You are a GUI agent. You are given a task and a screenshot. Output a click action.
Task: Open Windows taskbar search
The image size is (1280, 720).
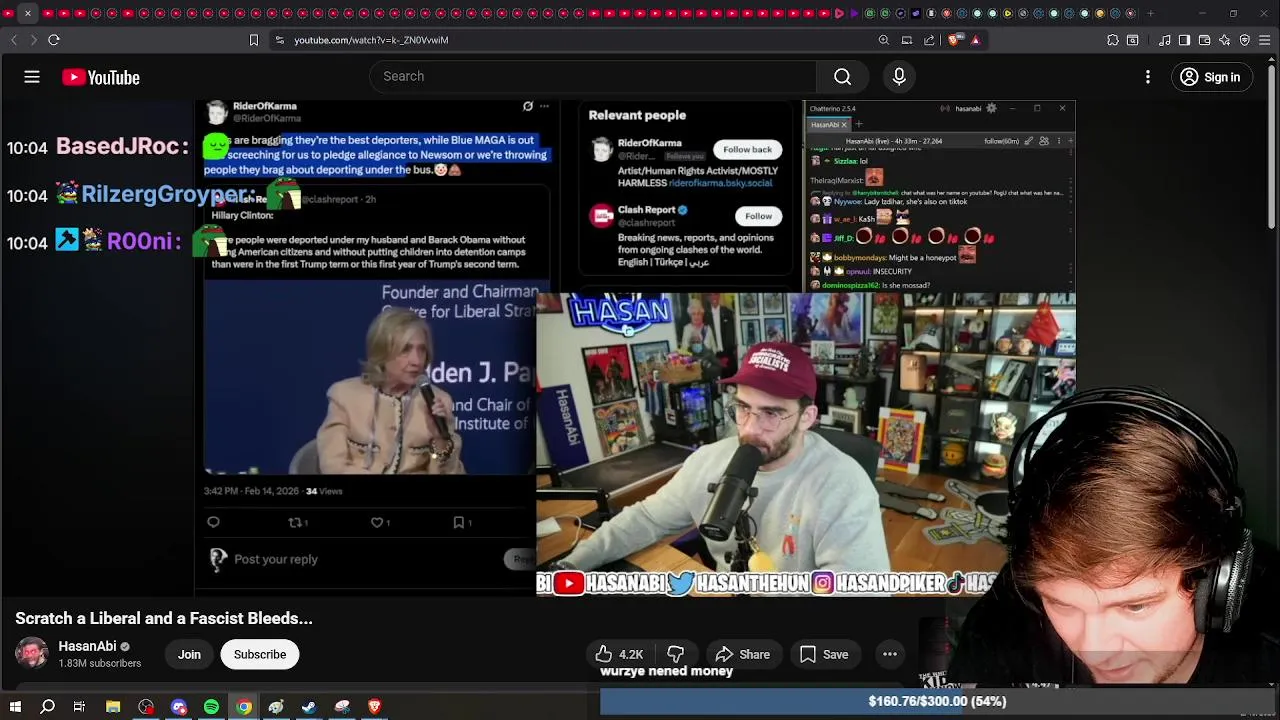(x=47, y=707)
